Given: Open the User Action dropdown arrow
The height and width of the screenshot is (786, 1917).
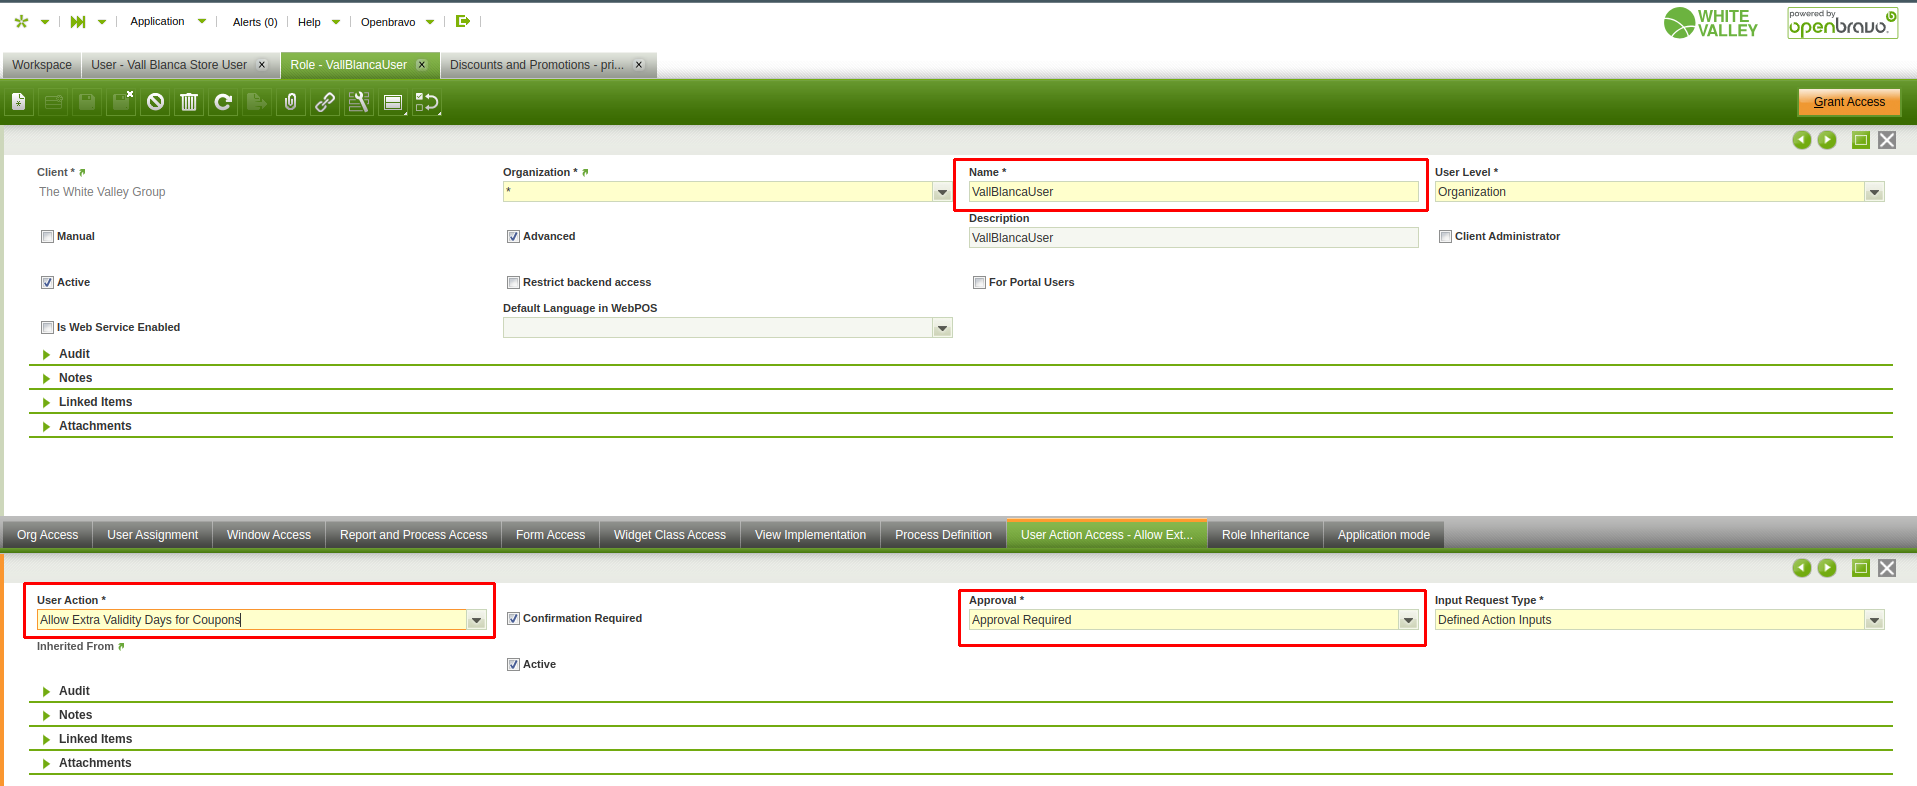Looking at the screenshot, I should (x=476, y=620).
